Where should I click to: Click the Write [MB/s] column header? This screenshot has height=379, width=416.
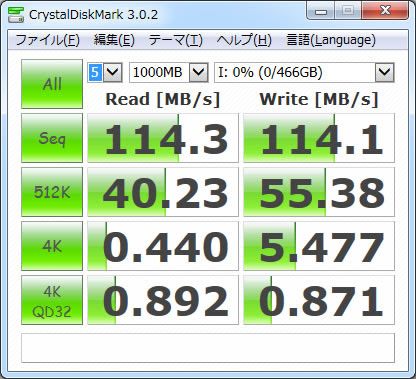pyautogui.click(x=319, y=99)
